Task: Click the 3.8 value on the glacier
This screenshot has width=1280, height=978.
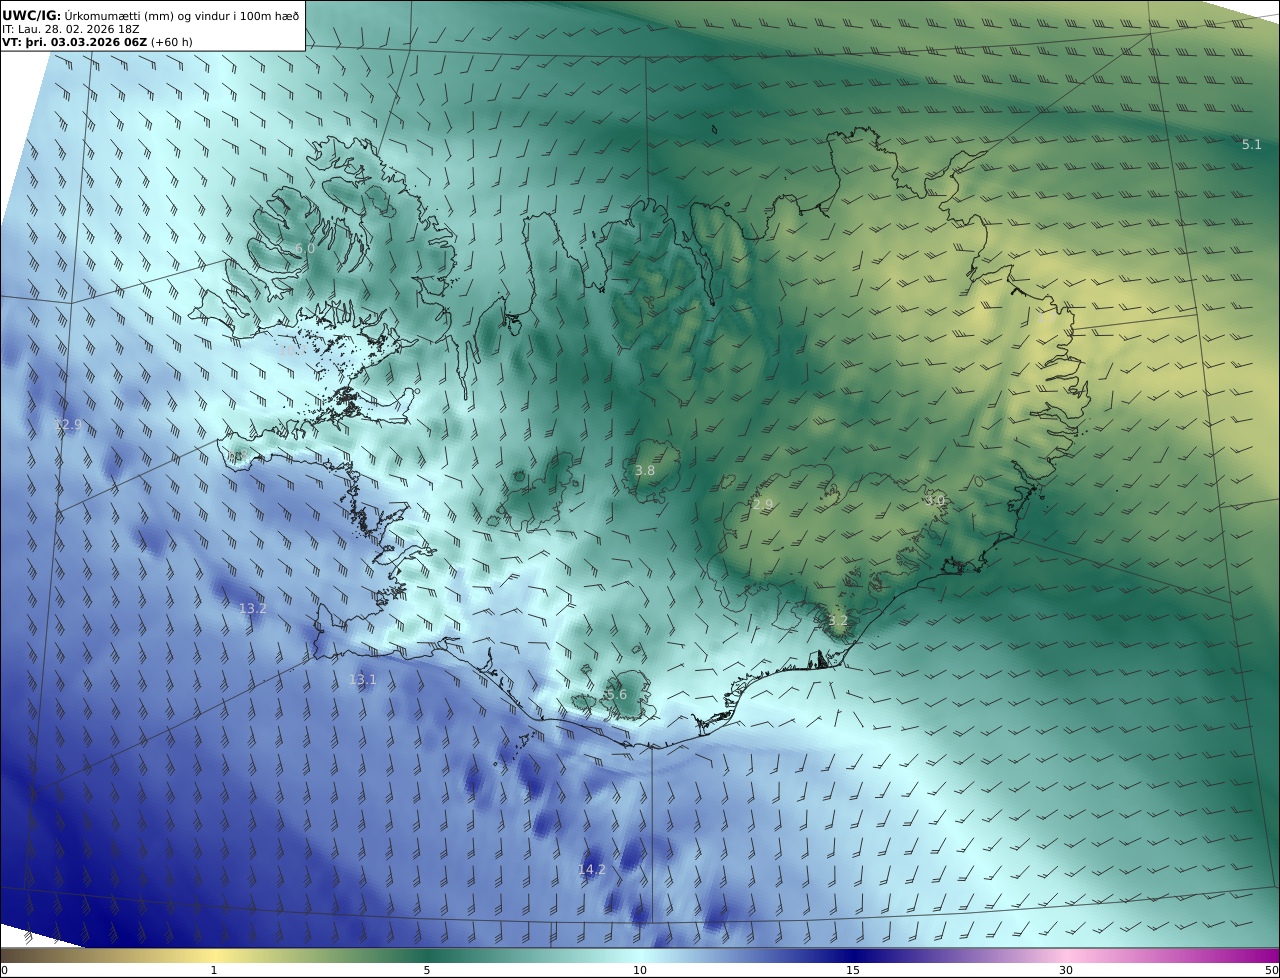Action: [645, 471]
